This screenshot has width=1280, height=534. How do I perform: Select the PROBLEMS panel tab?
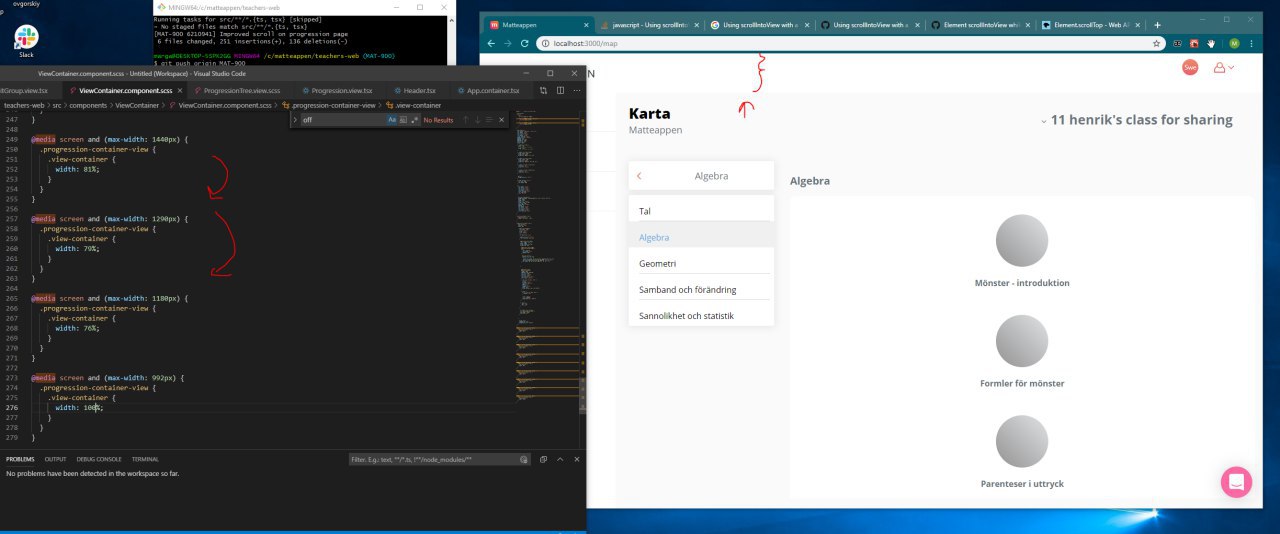[x=20, y=459]
